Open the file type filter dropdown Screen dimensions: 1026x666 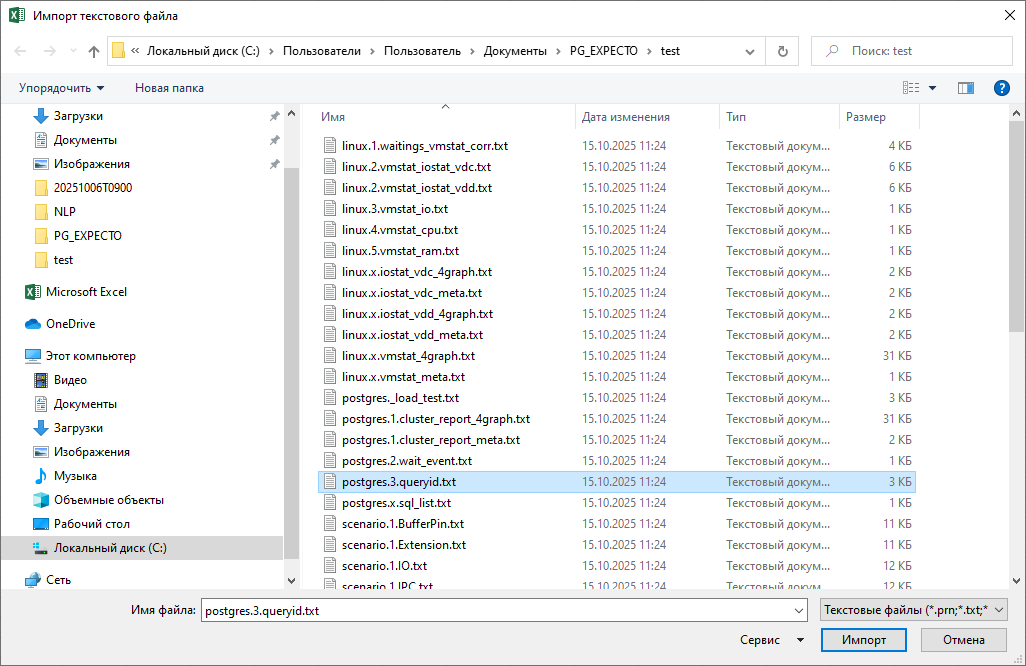[x=913, y=610]
